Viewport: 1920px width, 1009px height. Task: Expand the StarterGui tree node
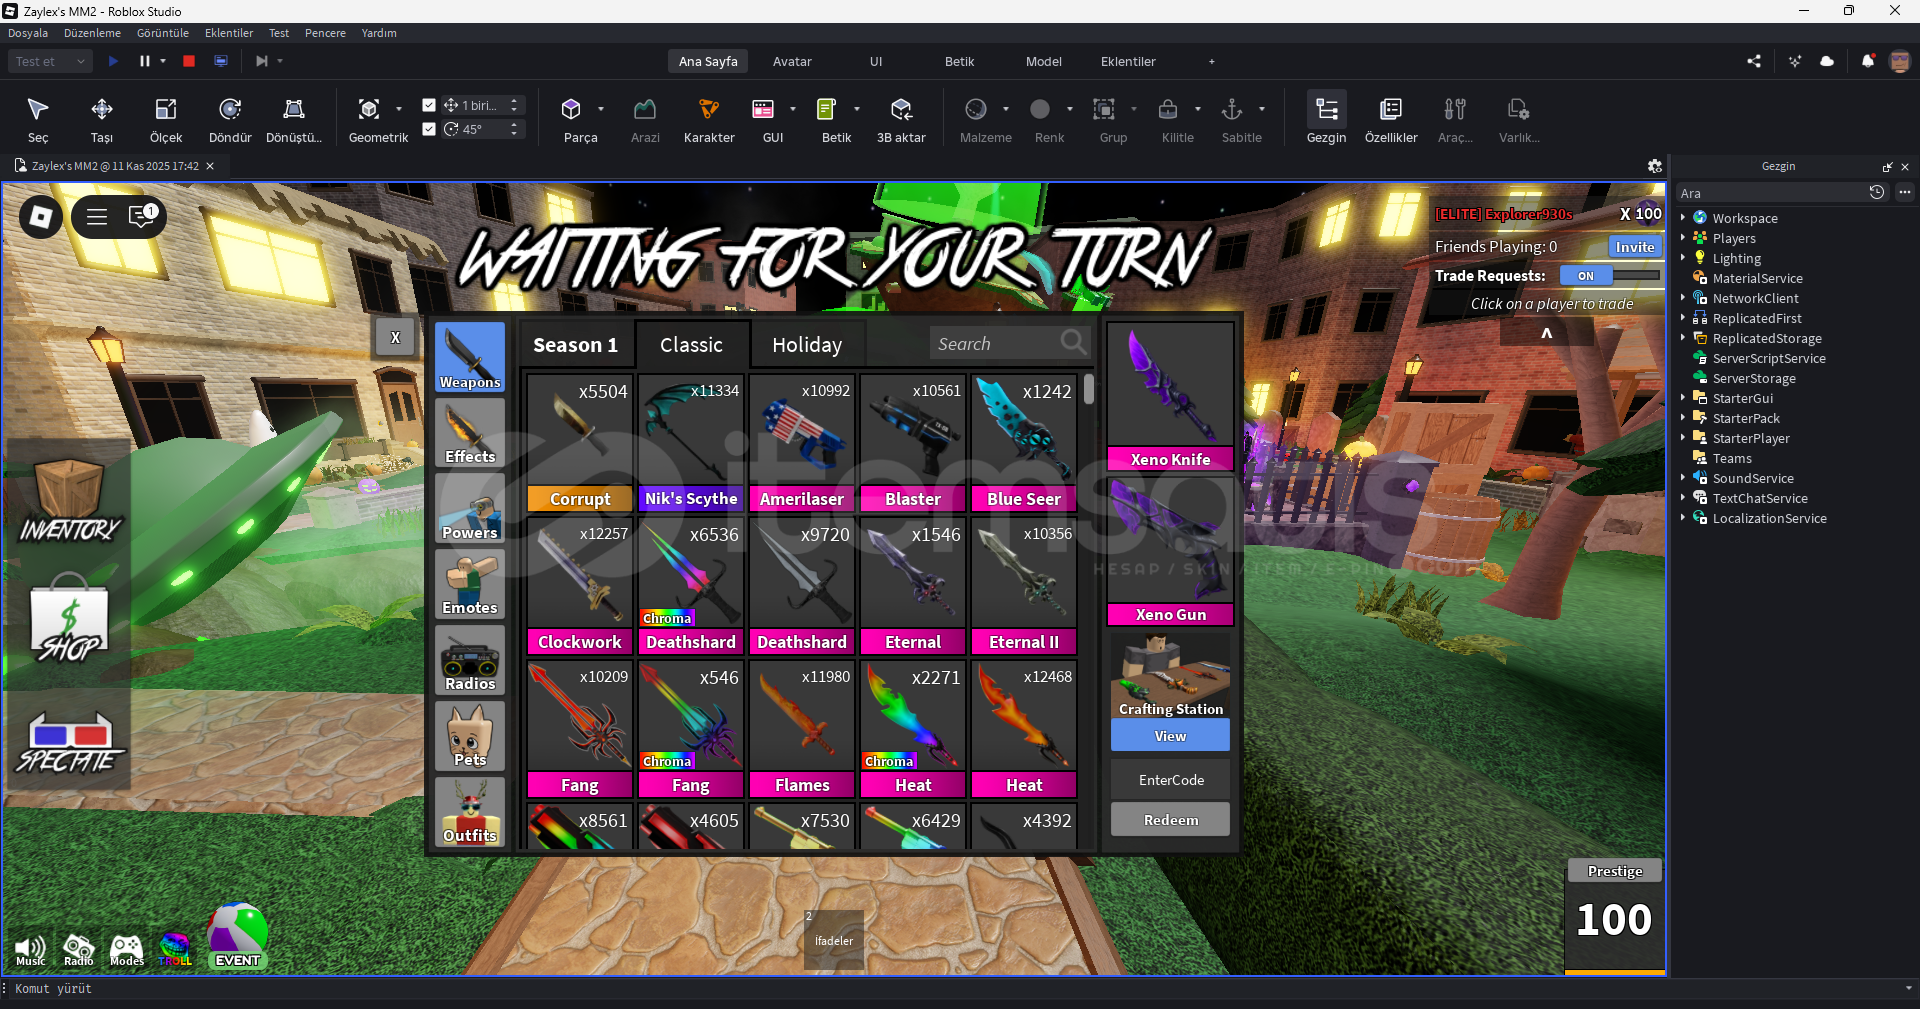click(x=1683, y=397)
